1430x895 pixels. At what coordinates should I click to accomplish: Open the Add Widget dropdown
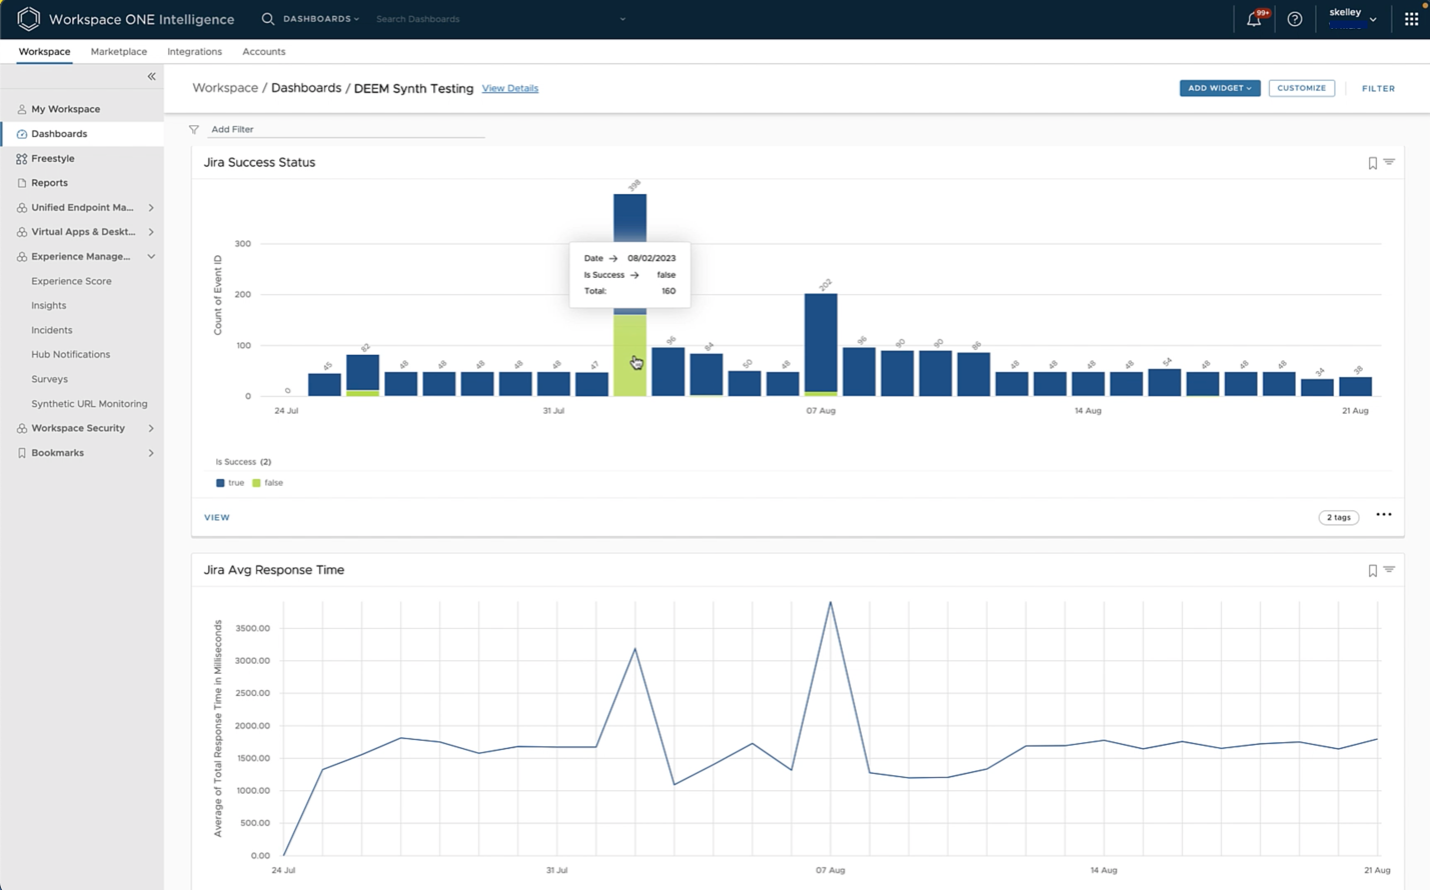point(1219,88)
